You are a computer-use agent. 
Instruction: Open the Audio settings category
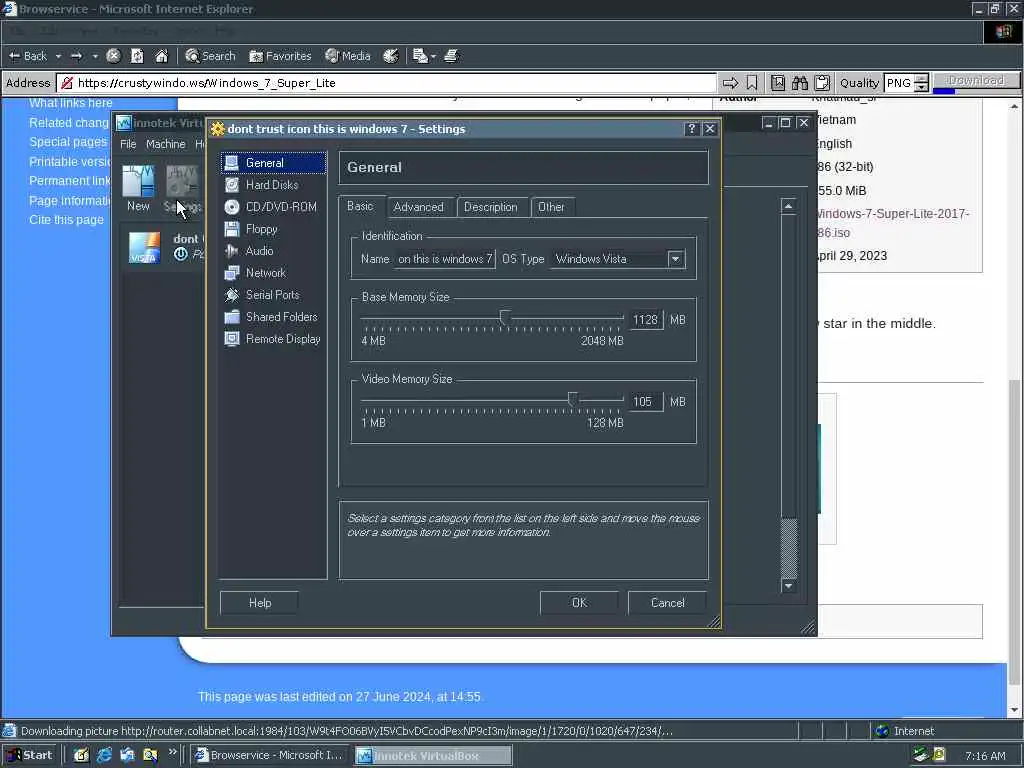[x=273, y=251]
